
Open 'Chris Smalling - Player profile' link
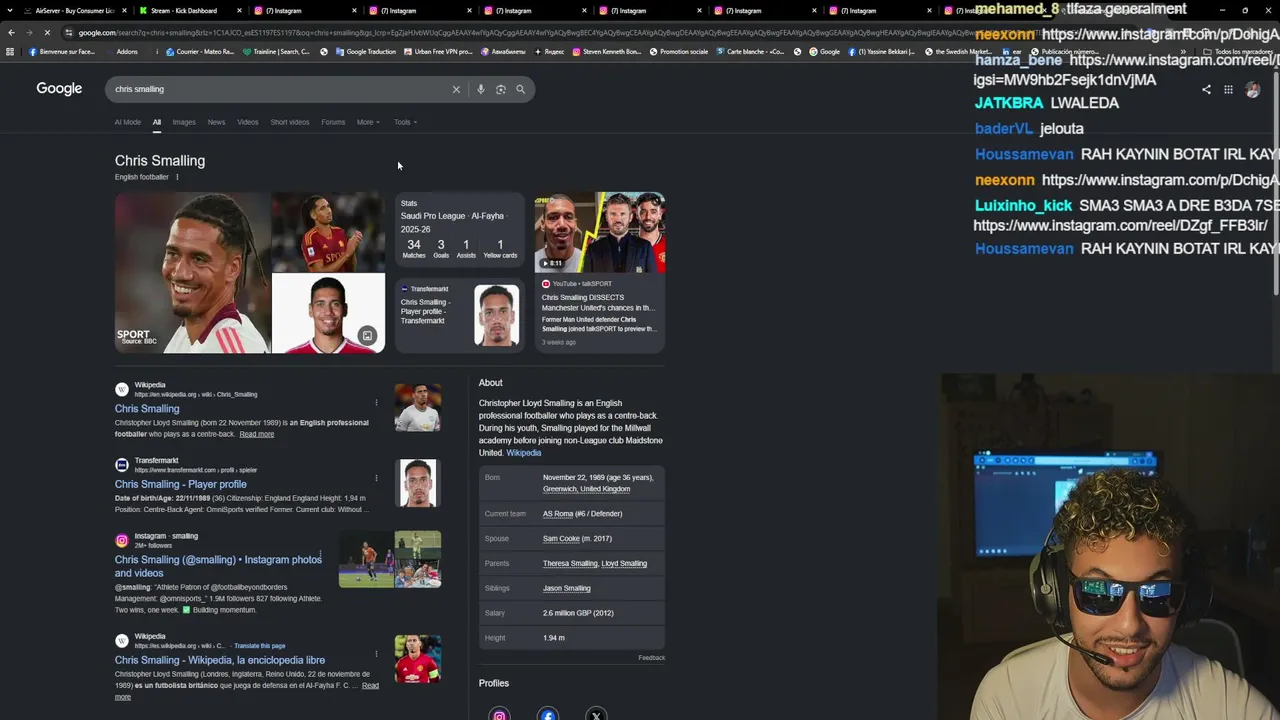tap(181, 484)
